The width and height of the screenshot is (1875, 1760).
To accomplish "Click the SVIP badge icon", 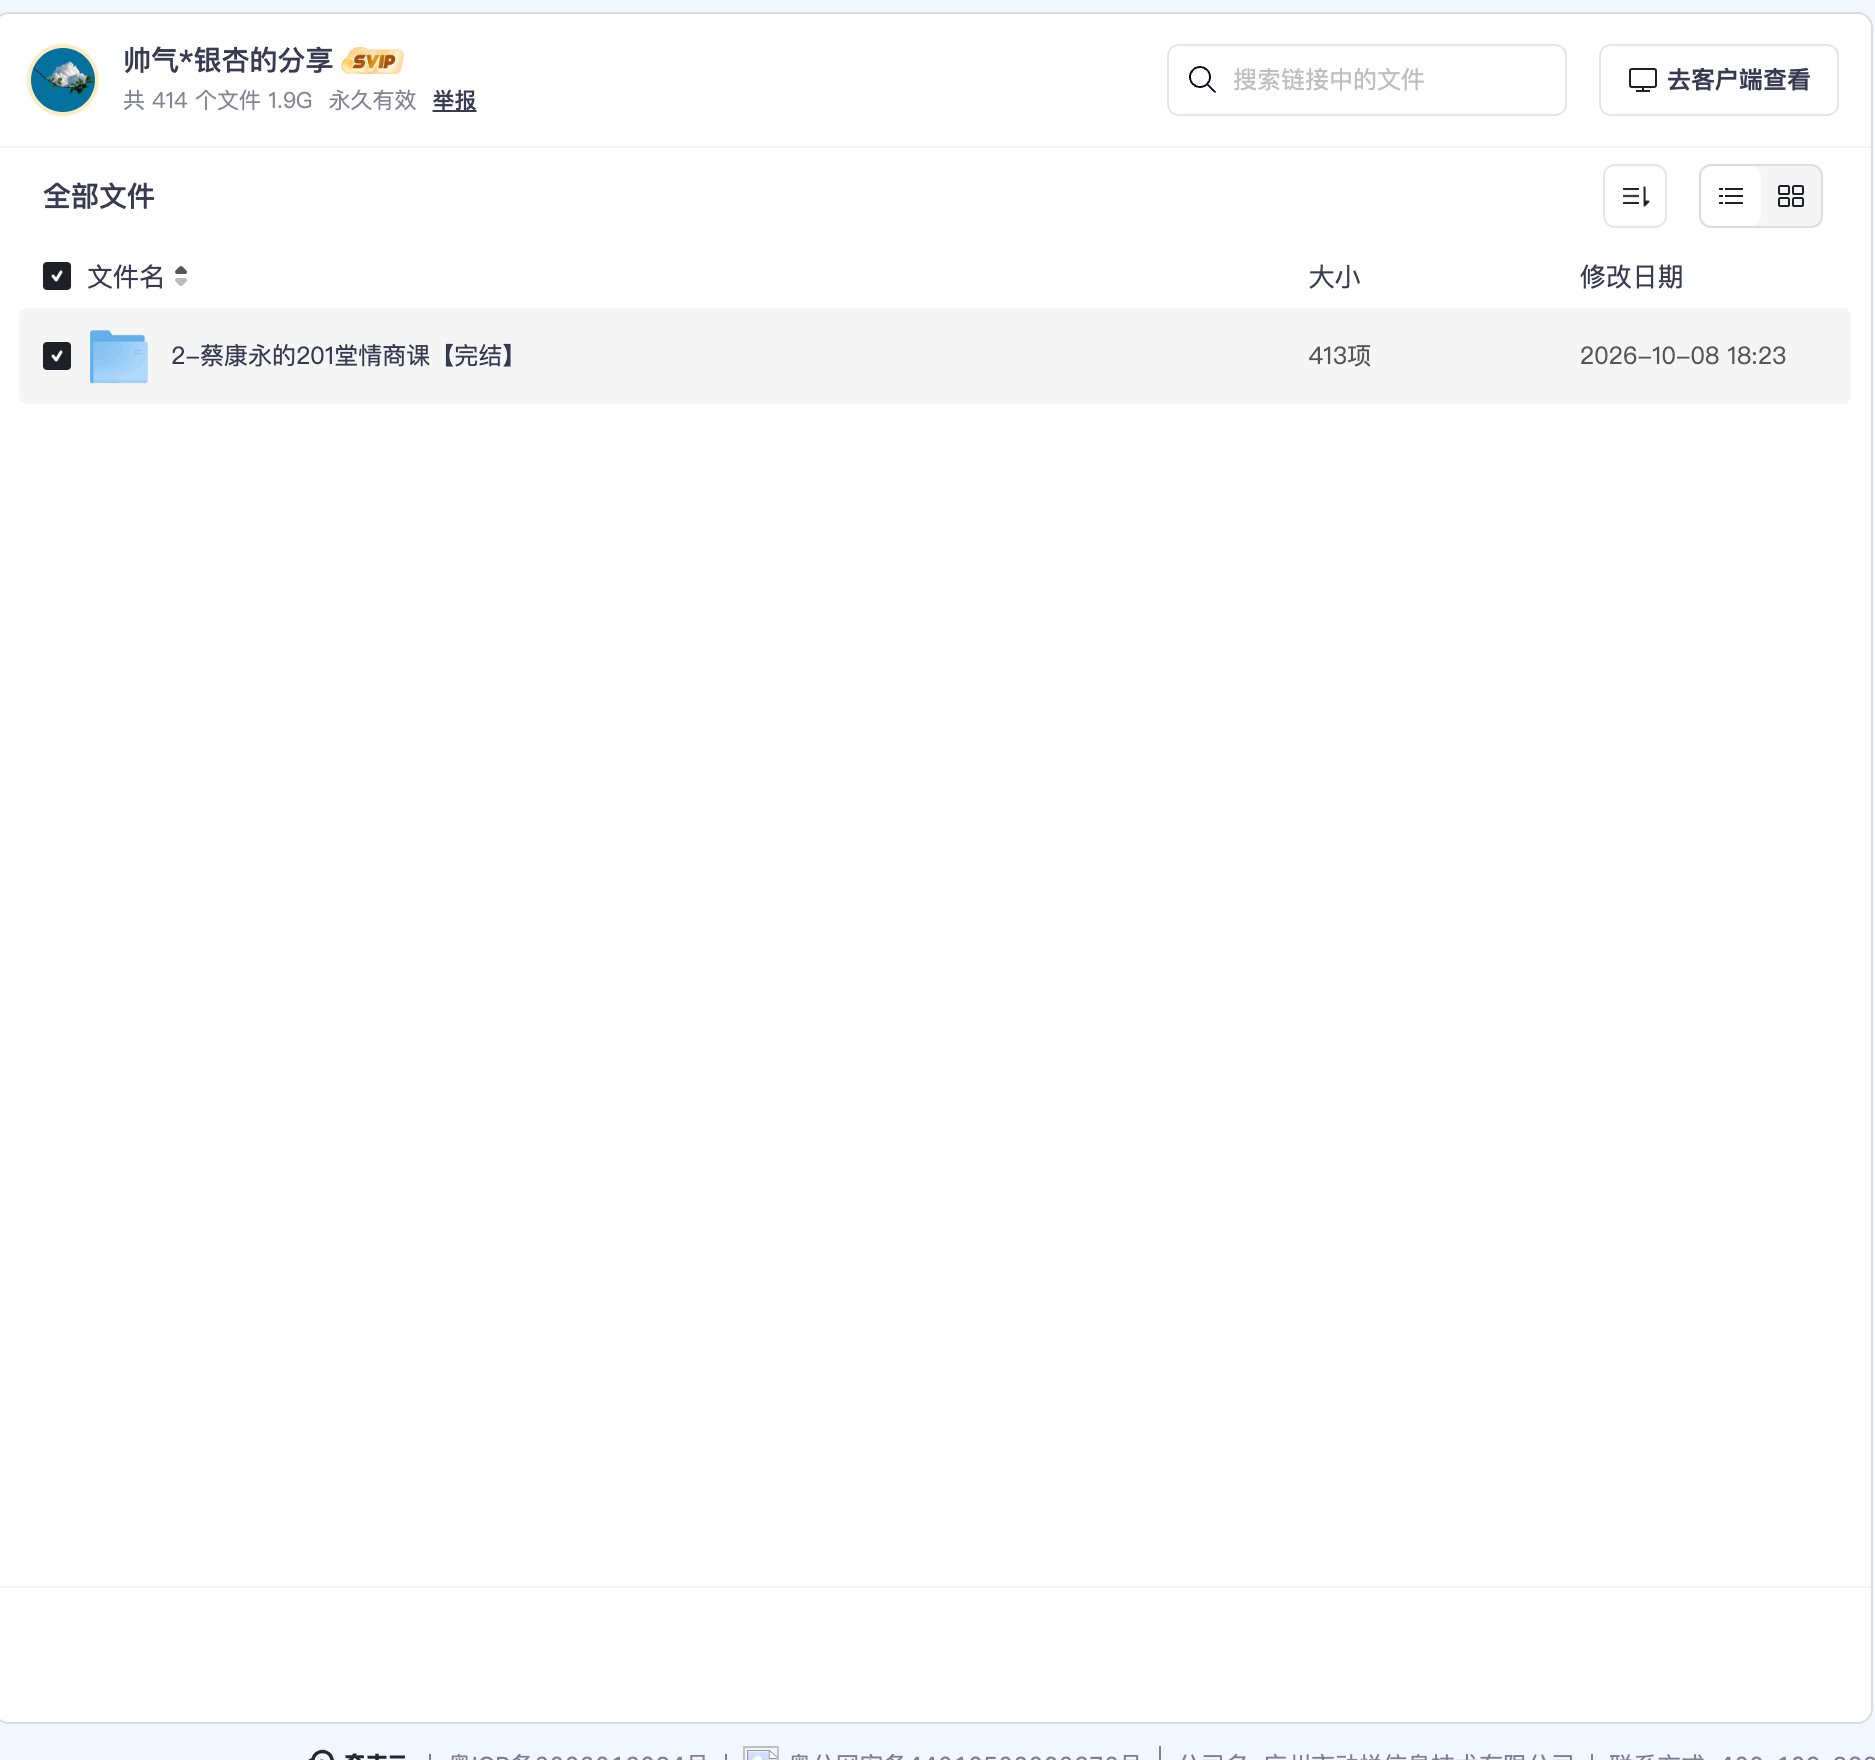I will [373, 61].
